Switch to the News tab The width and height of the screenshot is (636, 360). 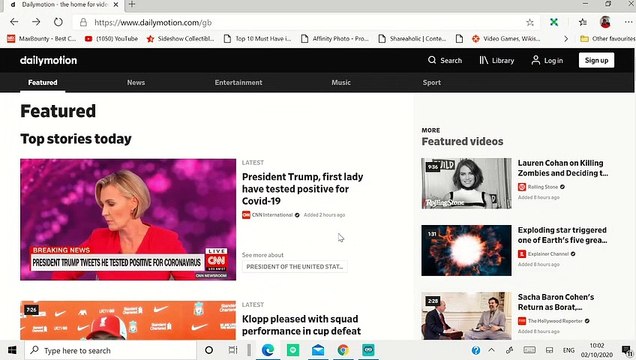pos(136,82)
